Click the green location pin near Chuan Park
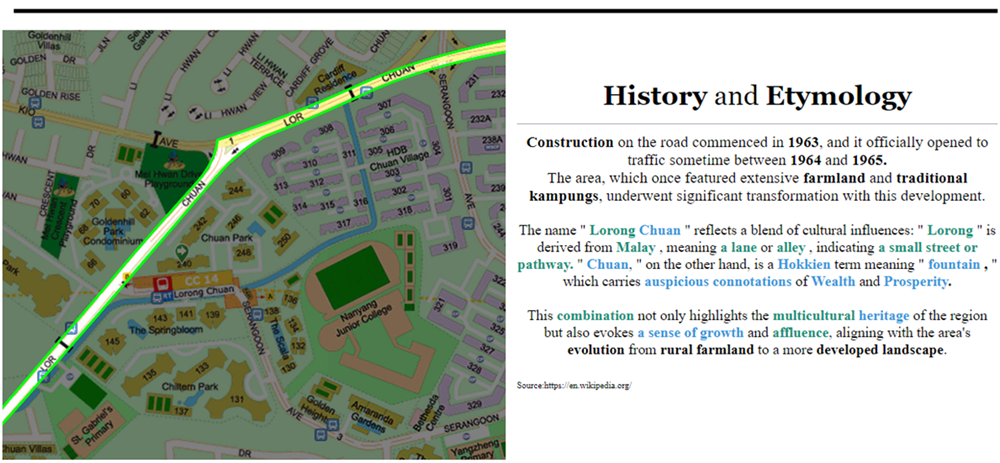The height and width of the screenshot is (463, 1000). tap(181, 251)
